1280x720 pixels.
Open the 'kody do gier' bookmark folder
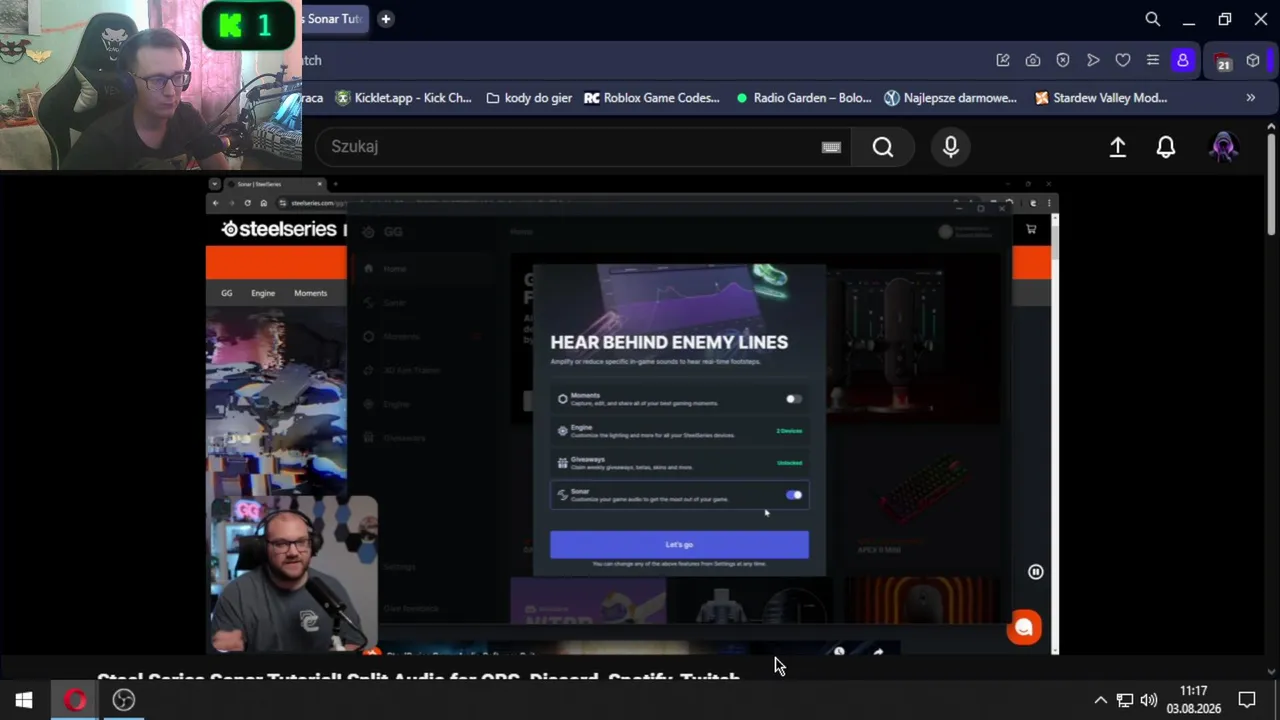(529, 98)
